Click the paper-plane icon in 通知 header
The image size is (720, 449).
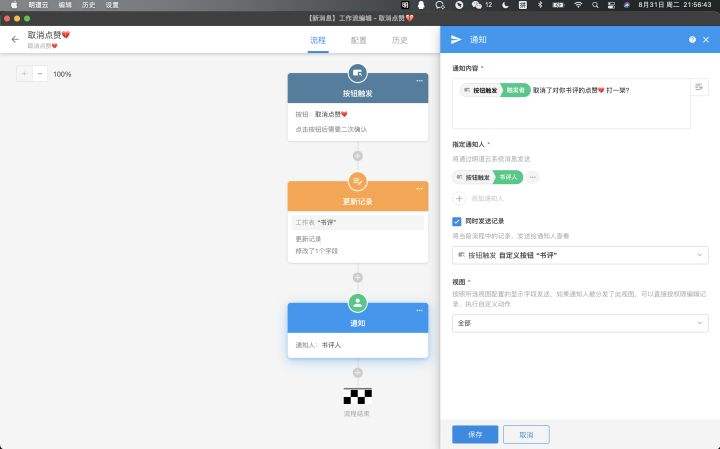456,40
